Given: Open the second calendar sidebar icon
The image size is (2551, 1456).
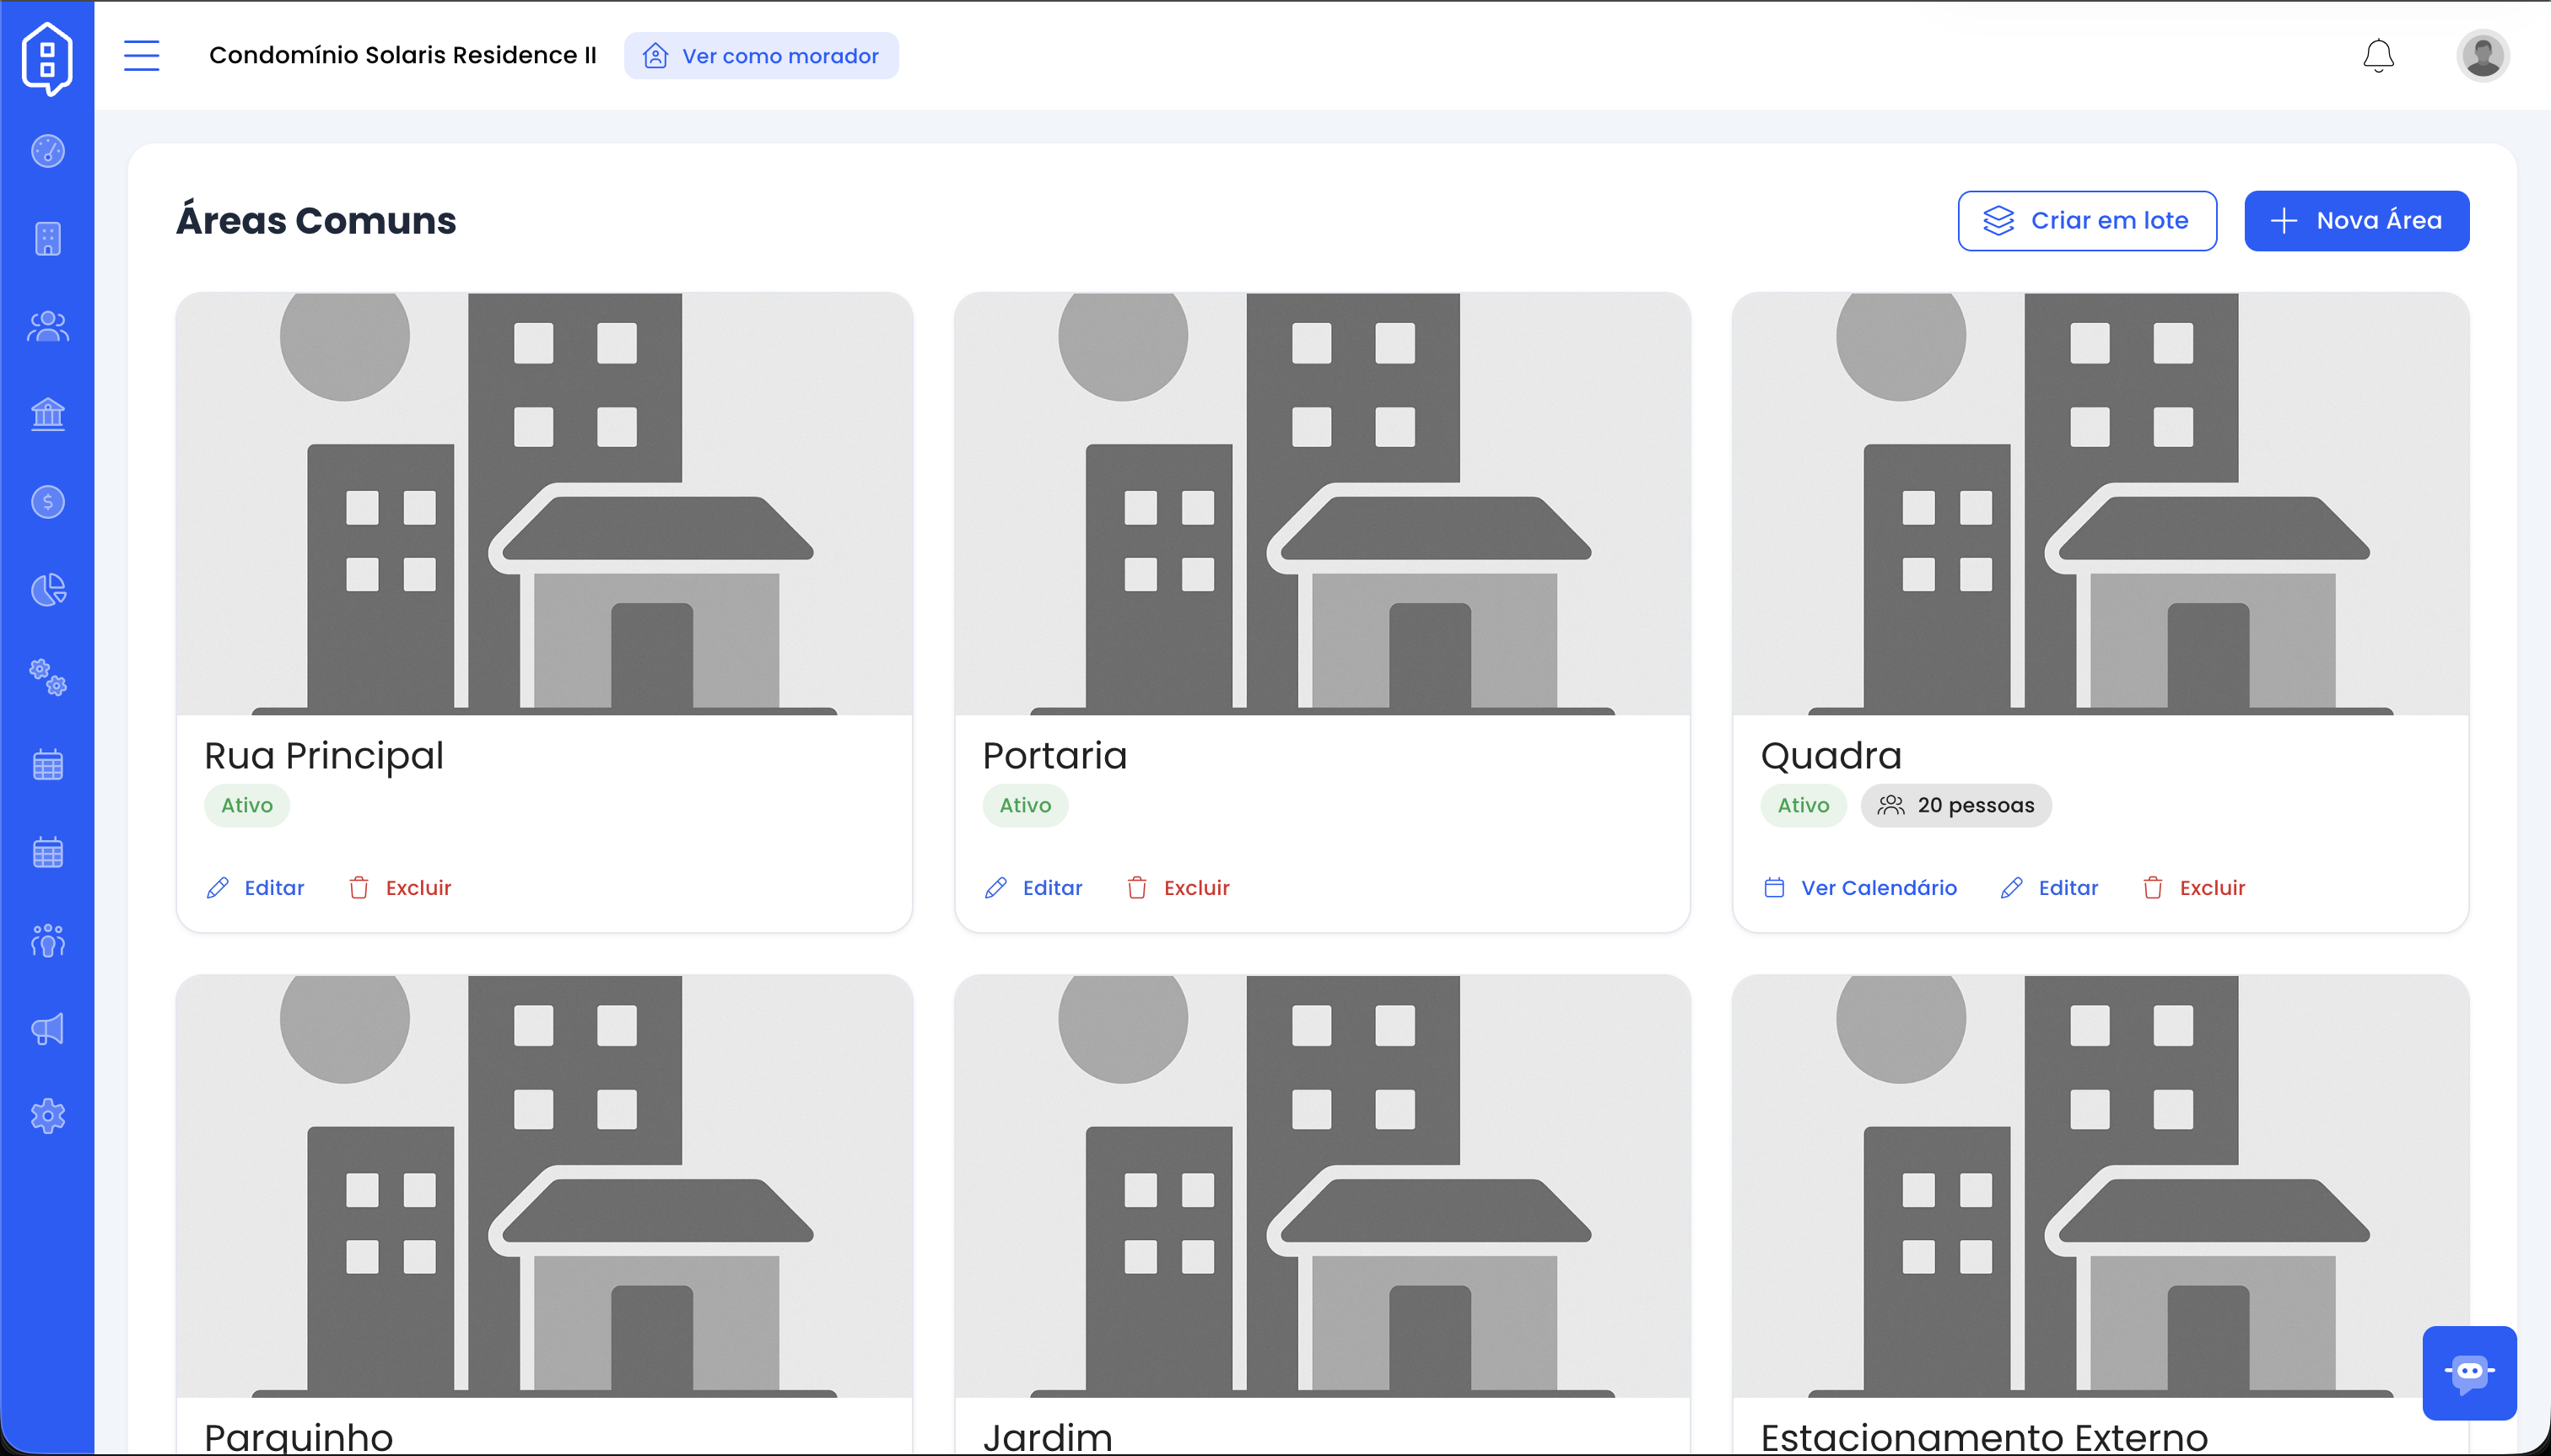Looking at the screenshot, I should coord(48,853).
